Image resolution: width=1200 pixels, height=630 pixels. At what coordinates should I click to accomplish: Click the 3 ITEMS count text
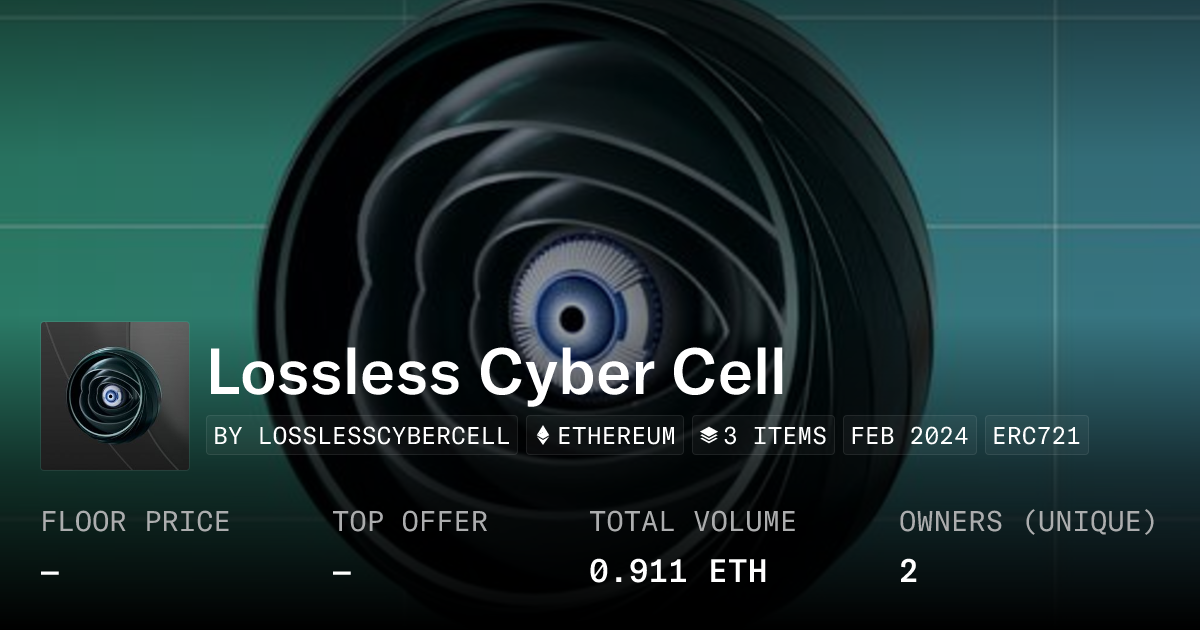776,436
